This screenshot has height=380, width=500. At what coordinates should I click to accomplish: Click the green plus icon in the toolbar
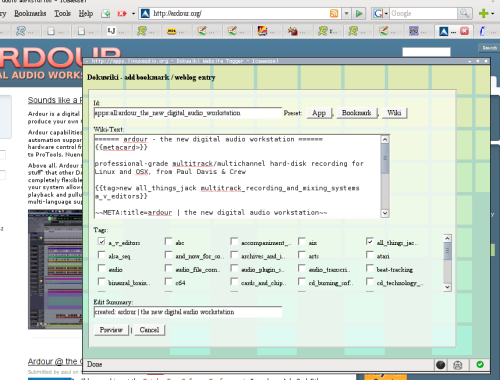tap(483, 14)
